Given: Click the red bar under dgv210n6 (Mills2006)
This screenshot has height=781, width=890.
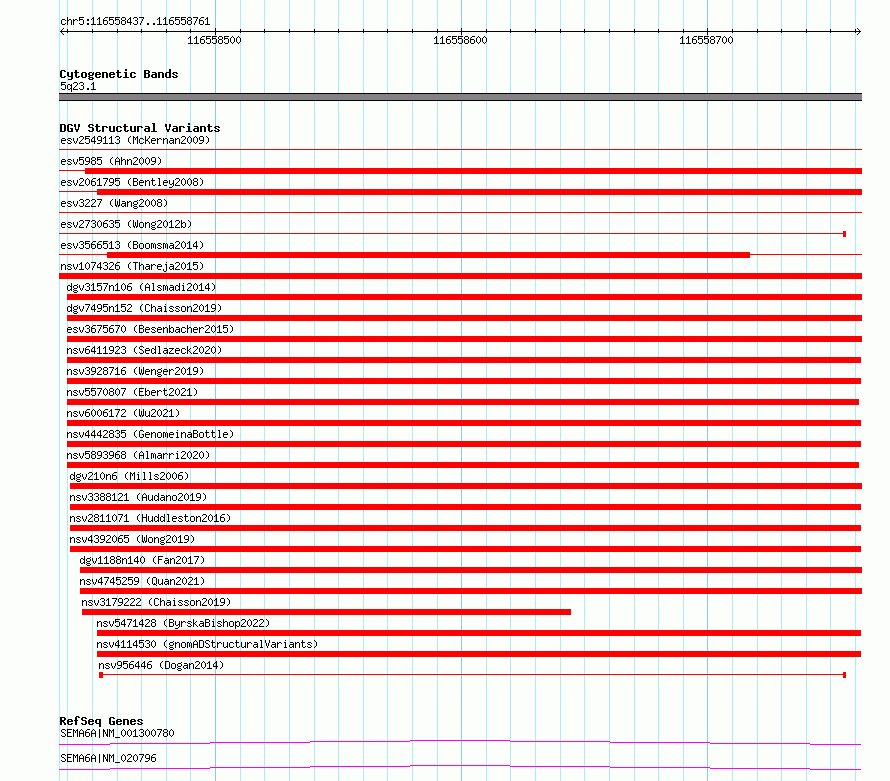Looking at the screenshot, I should point(466,486).
